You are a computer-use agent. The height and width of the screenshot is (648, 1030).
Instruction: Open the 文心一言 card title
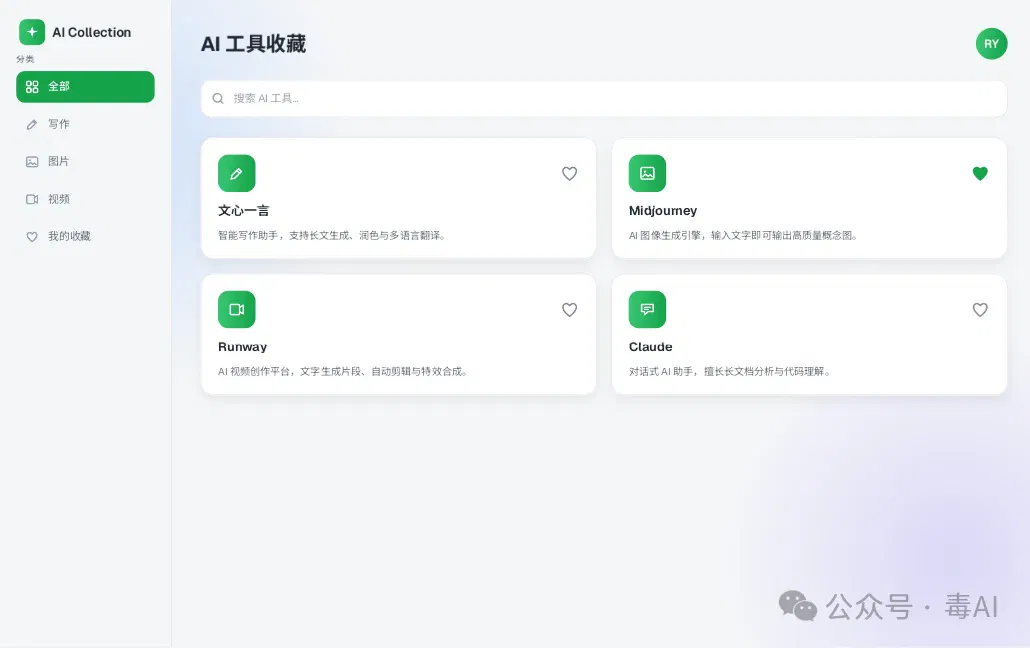tap(244, 211)
